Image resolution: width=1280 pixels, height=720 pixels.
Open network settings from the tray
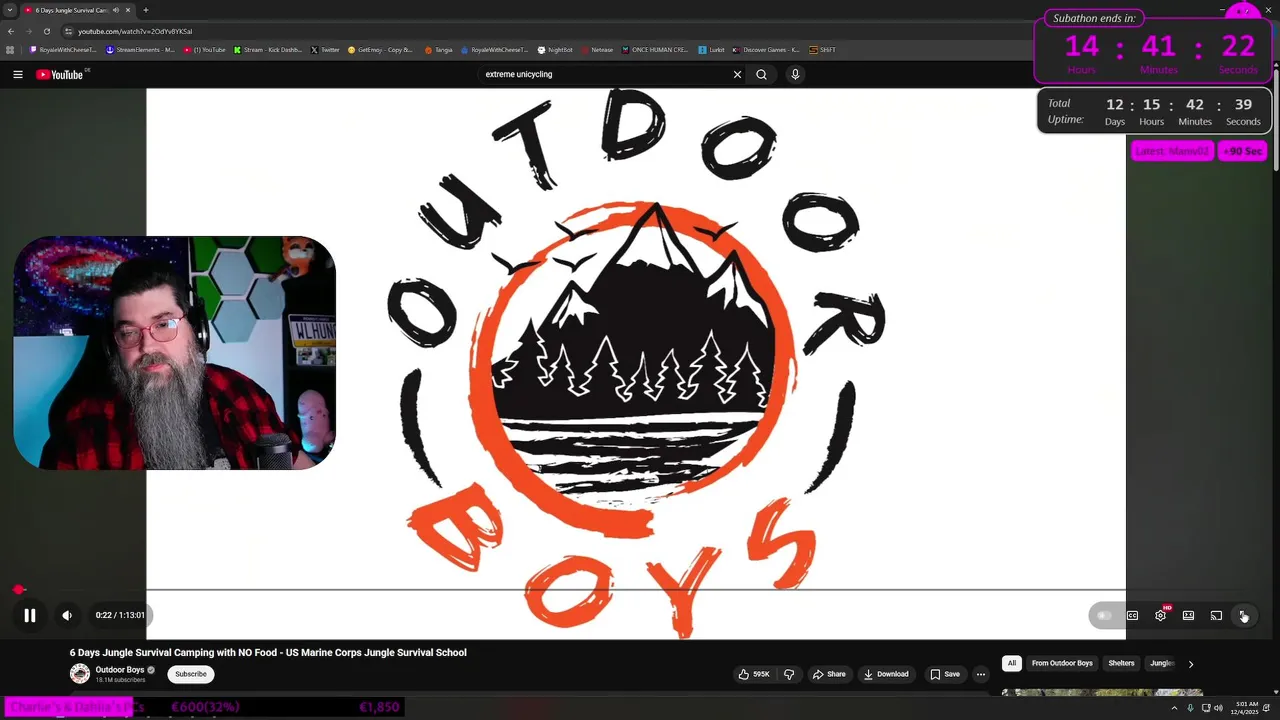click(x=1206, y=708)
